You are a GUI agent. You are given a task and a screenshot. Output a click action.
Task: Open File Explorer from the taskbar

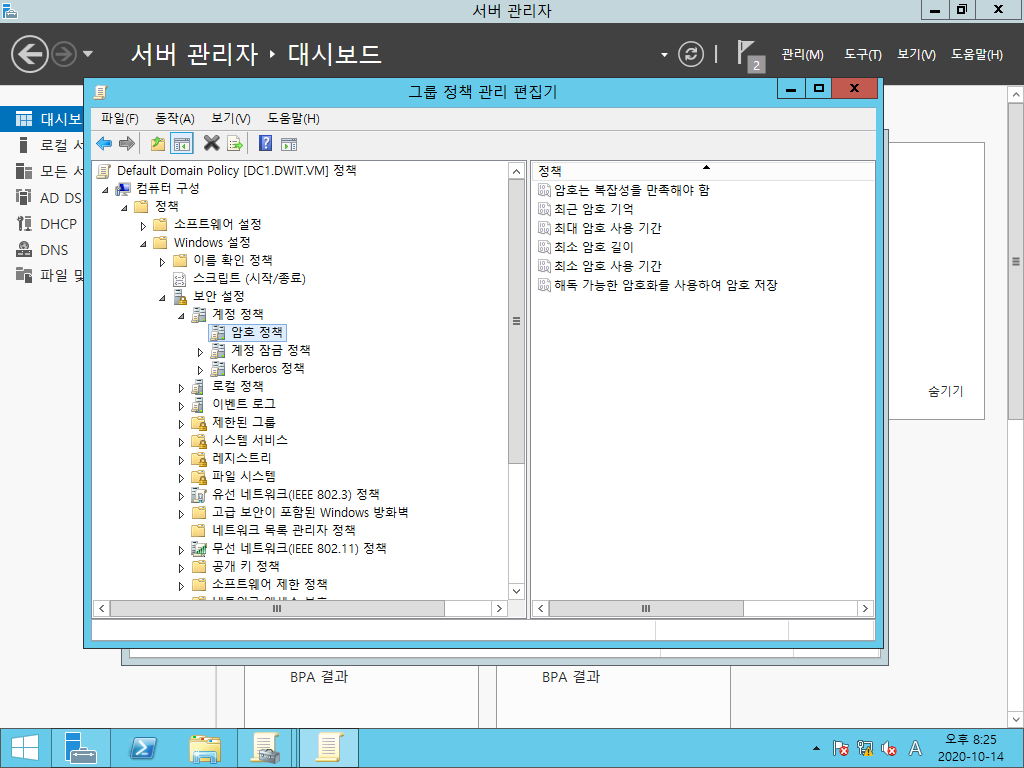[204, 748]
